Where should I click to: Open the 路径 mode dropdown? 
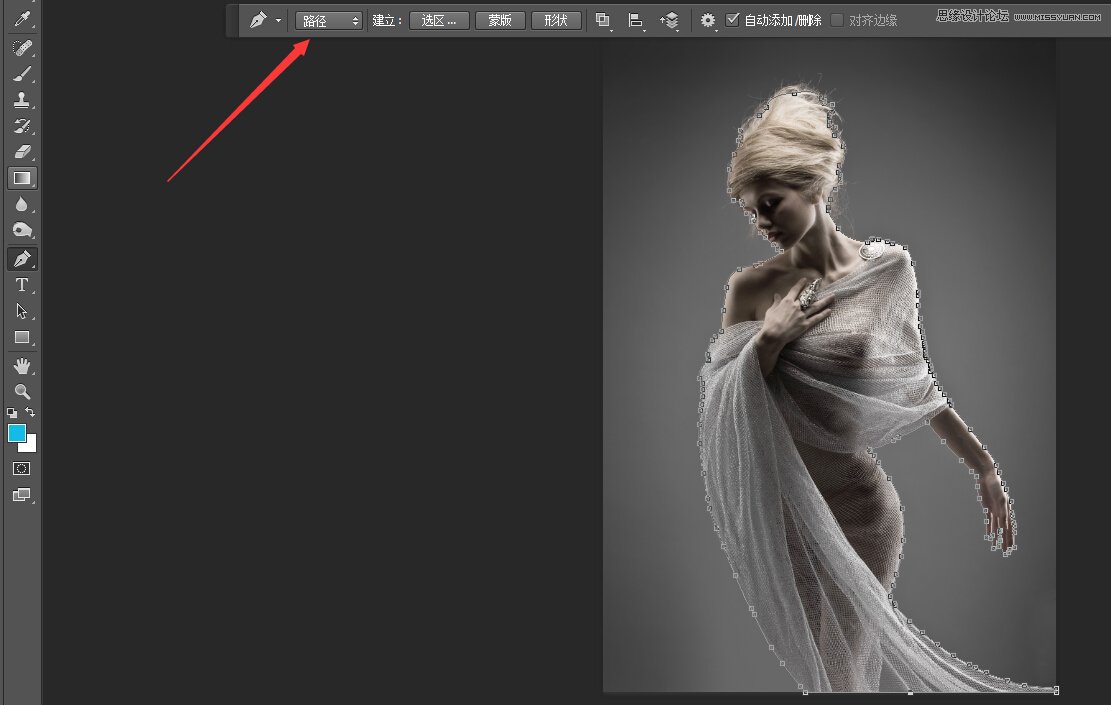pos(329,21)
